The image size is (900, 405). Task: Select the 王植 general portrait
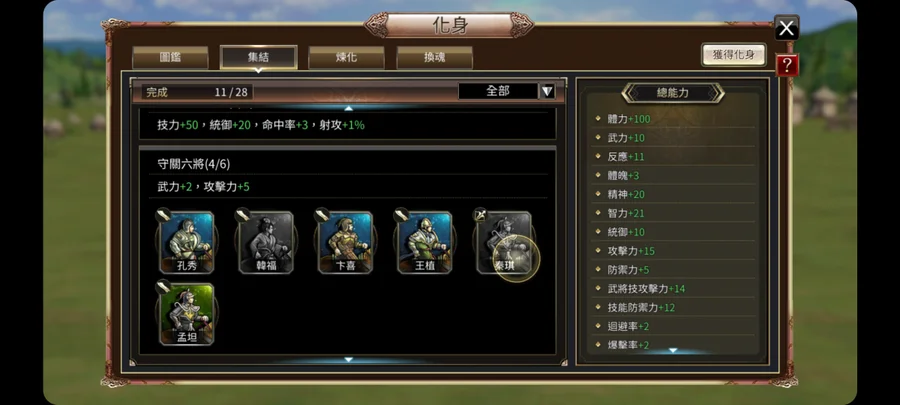tap(425, 242)
